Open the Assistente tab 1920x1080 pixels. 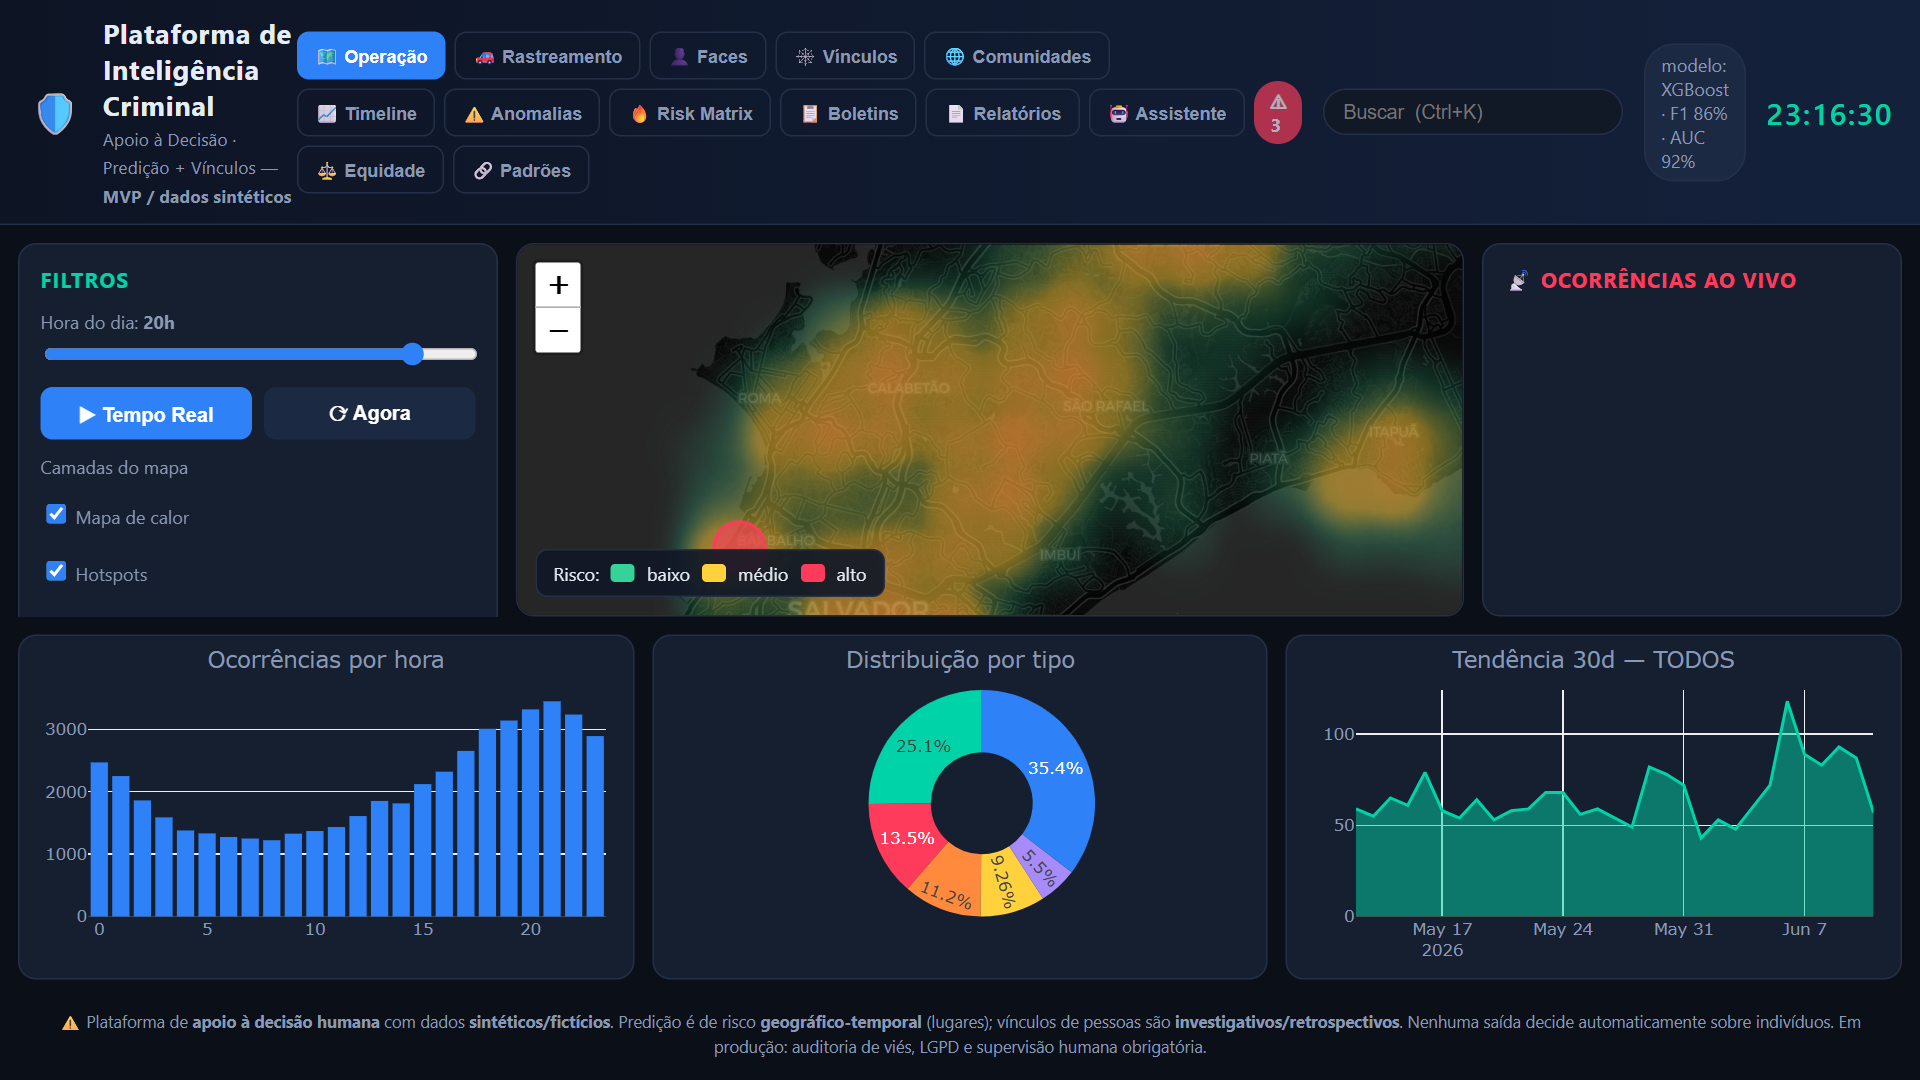1166,113
